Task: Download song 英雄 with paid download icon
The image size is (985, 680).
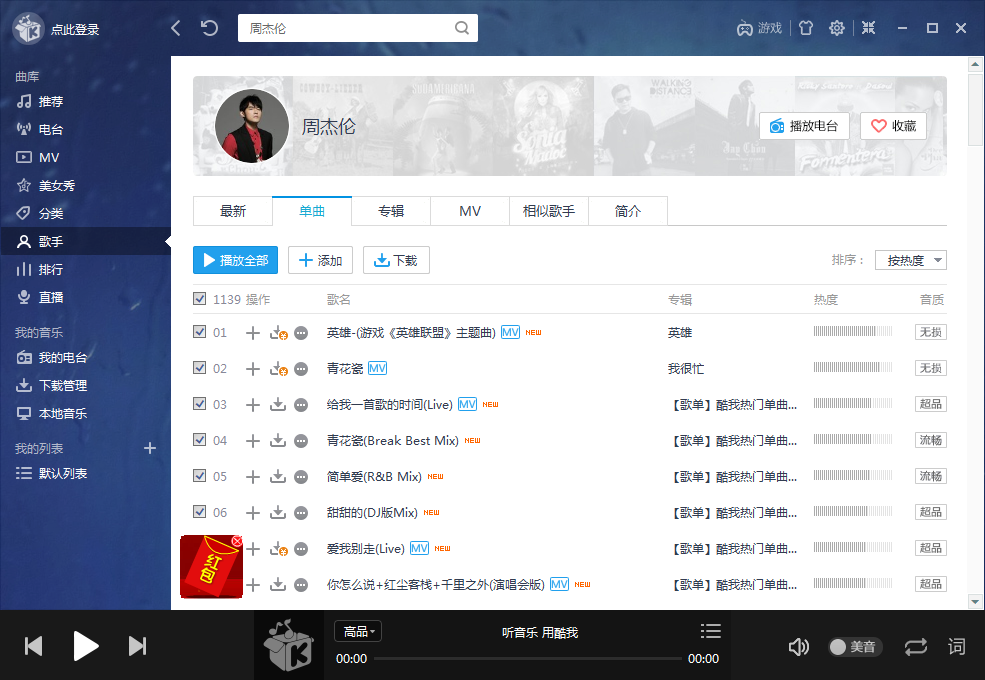Action: click(x=278, y=332)
